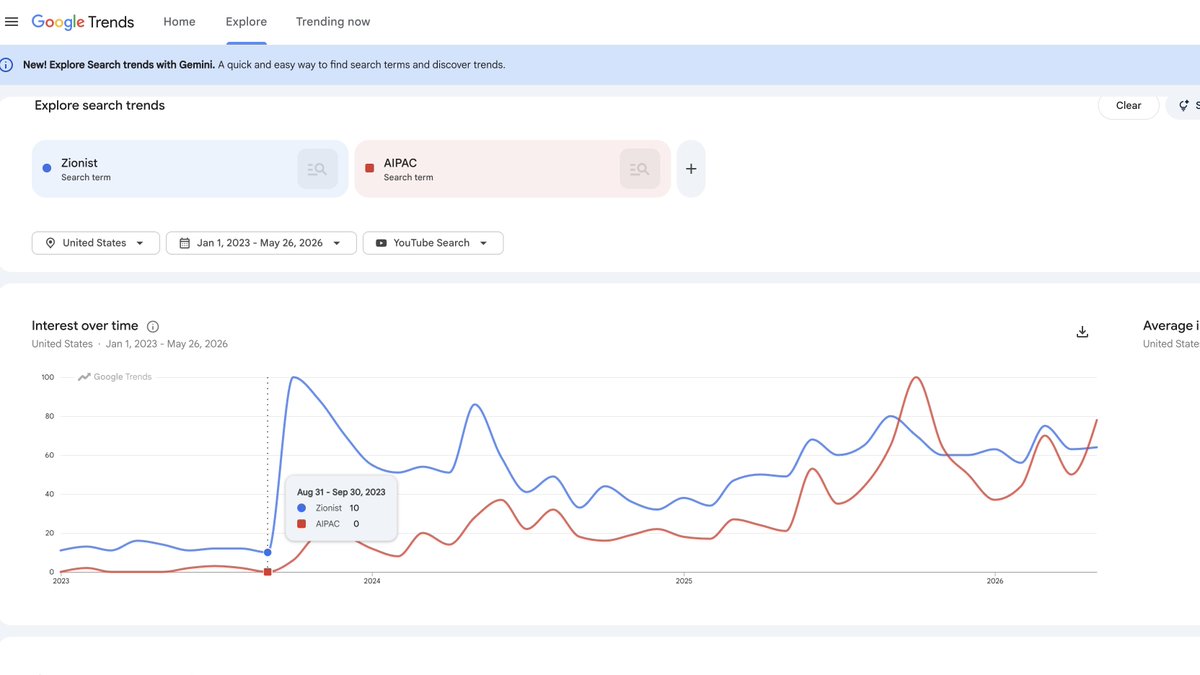Click the red AIPAC color square
The height and width of the screenshot is (675, 1200).
(x=369, y=169)
